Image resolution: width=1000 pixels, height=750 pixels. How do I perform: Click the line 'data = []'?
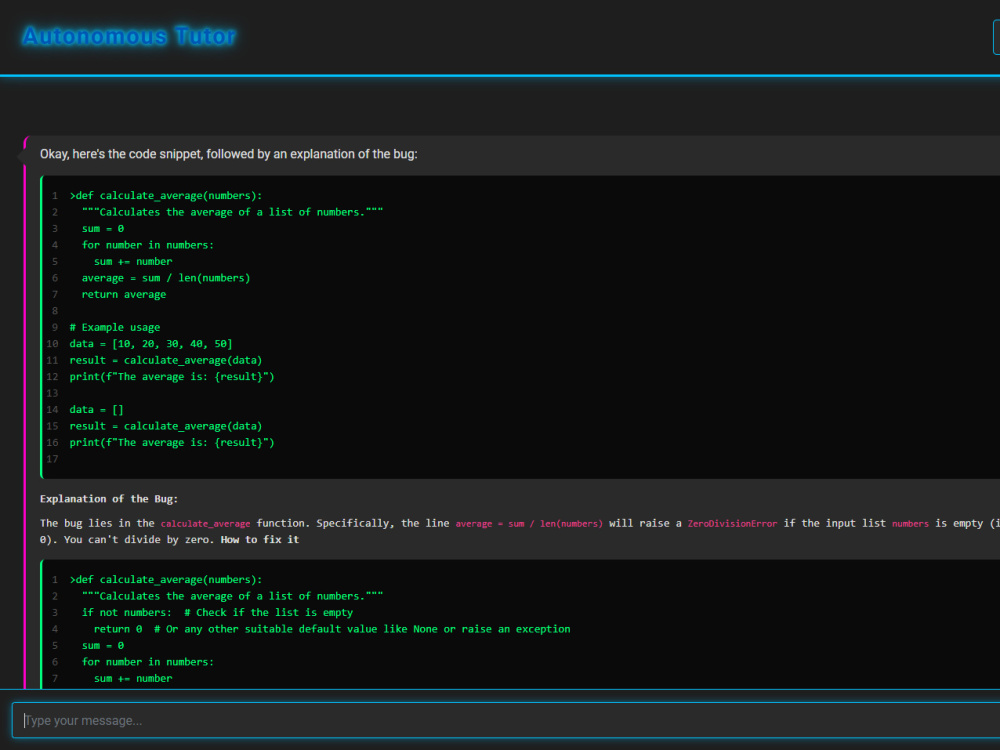click(96, 409)
